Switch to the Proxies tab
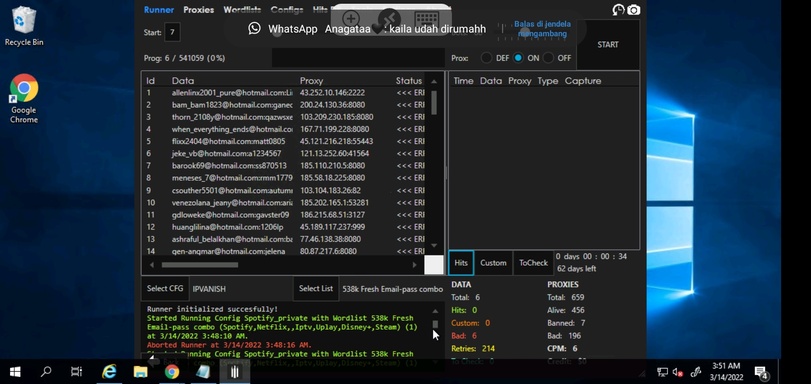The height and width of the screenshot is (384, 811). (x=199, y=10)
